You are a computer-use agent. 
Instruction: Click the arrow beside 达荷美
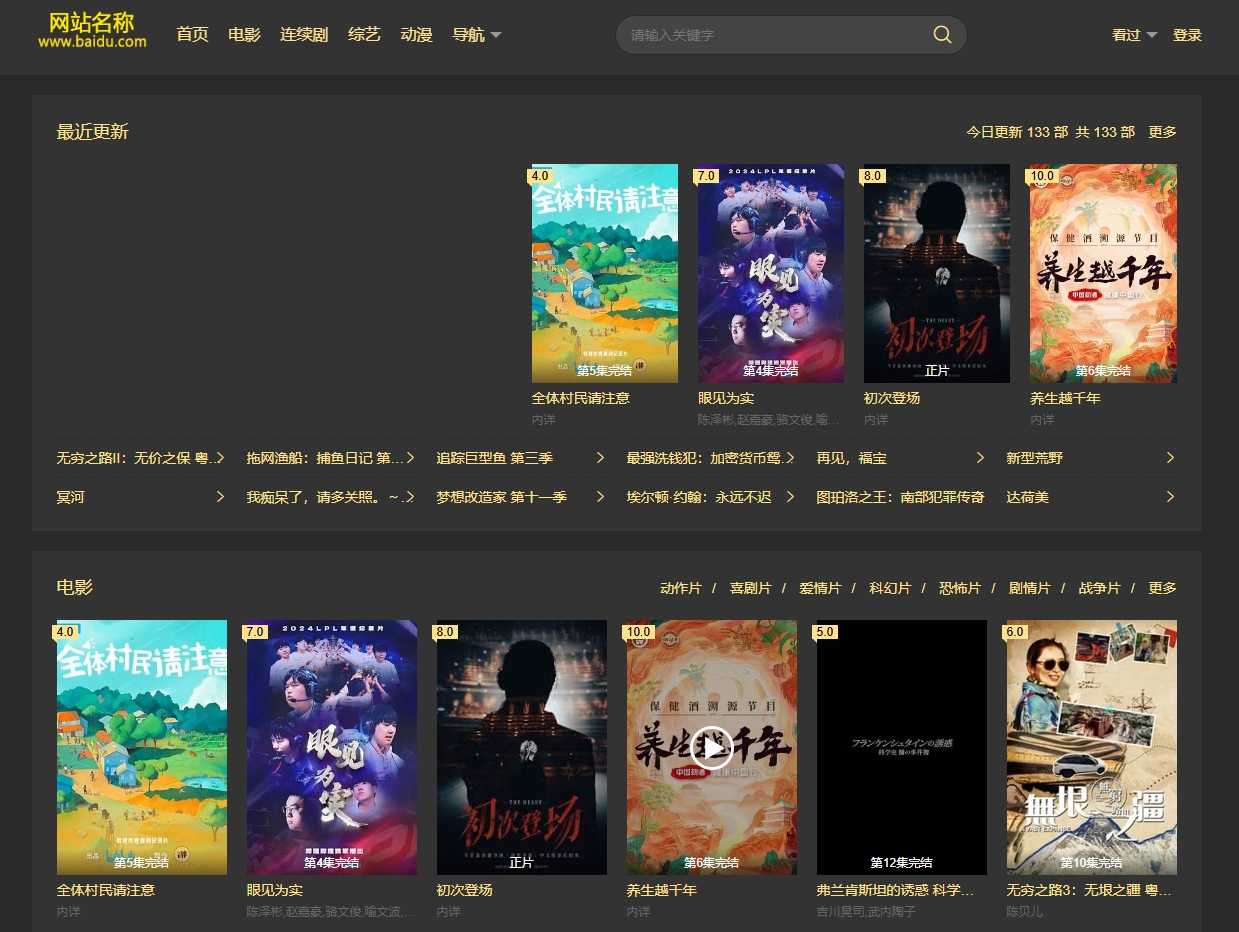[1170, 497]
